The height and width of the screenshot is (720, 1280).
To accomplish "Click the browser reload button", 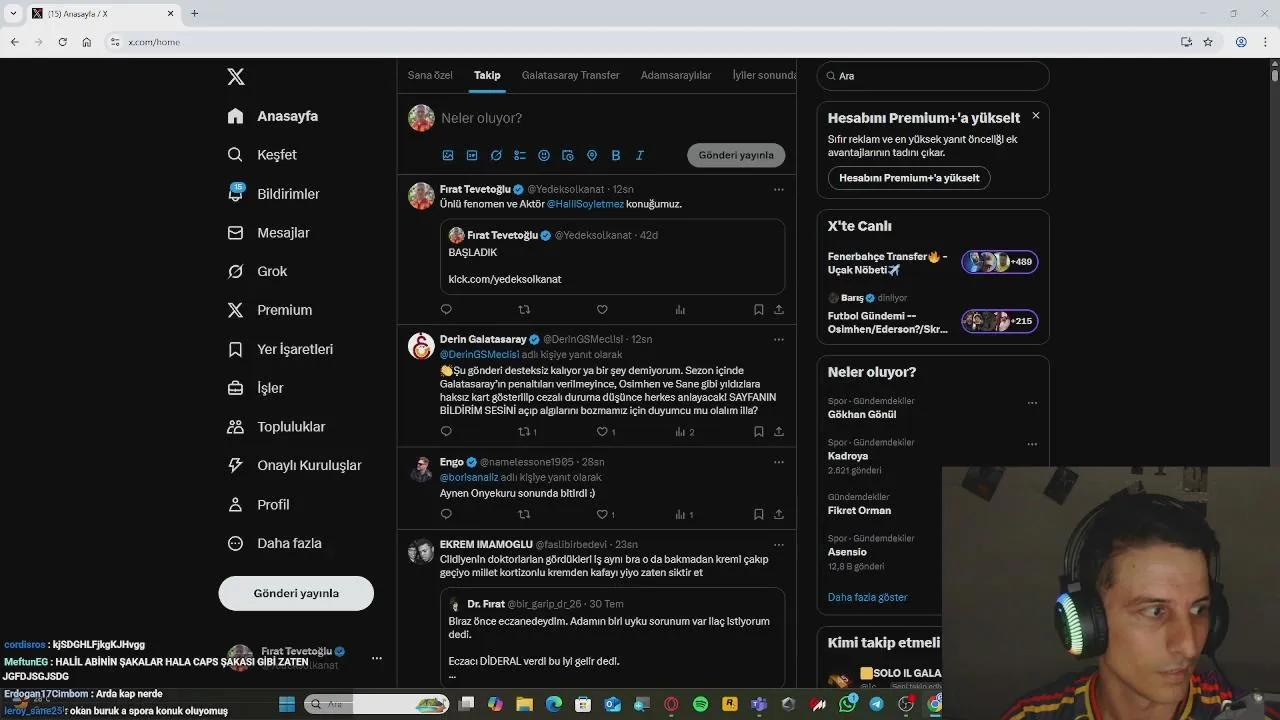I will tap(62, 42).
